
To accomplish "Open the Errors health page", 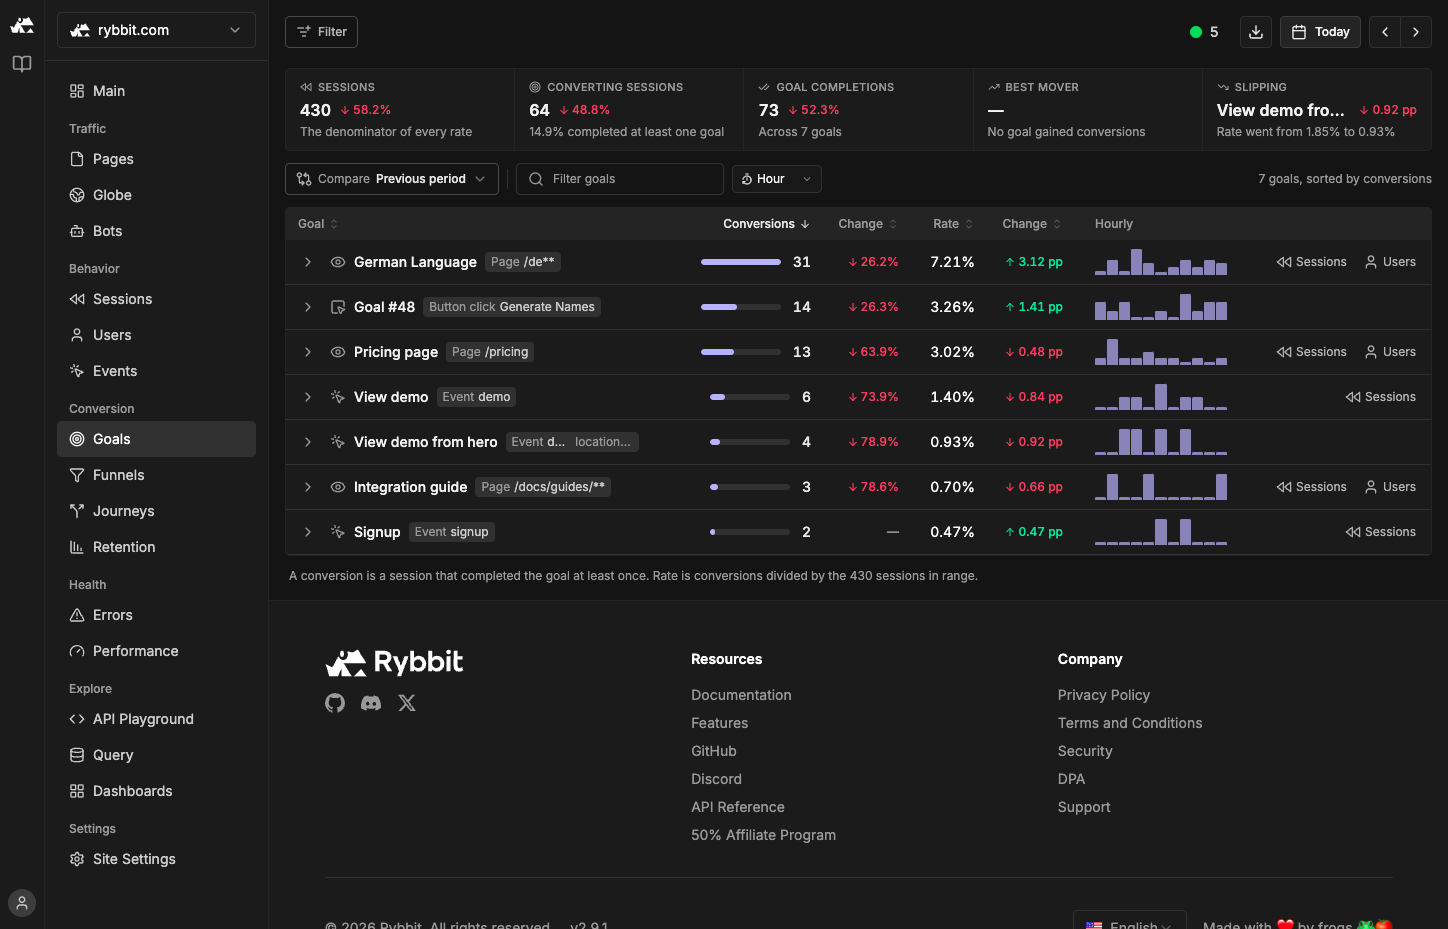I will tap(156, 615).
